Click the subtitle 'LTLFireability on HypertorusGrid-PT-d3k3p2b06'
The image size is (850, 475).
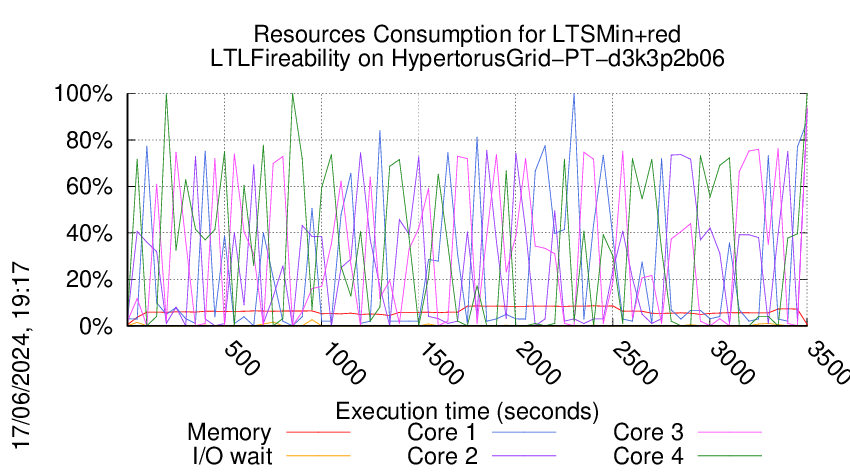(467, 59)
